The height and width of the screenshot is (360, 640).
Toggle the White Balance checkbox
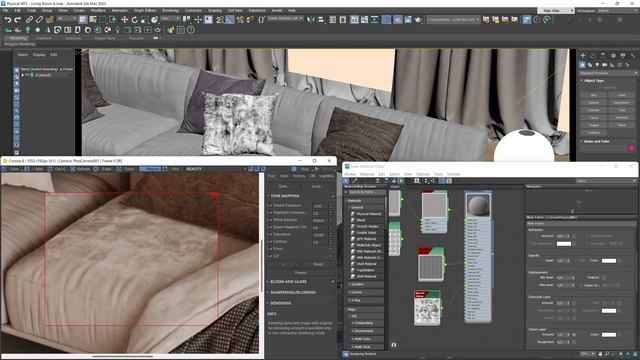point(270,220)
